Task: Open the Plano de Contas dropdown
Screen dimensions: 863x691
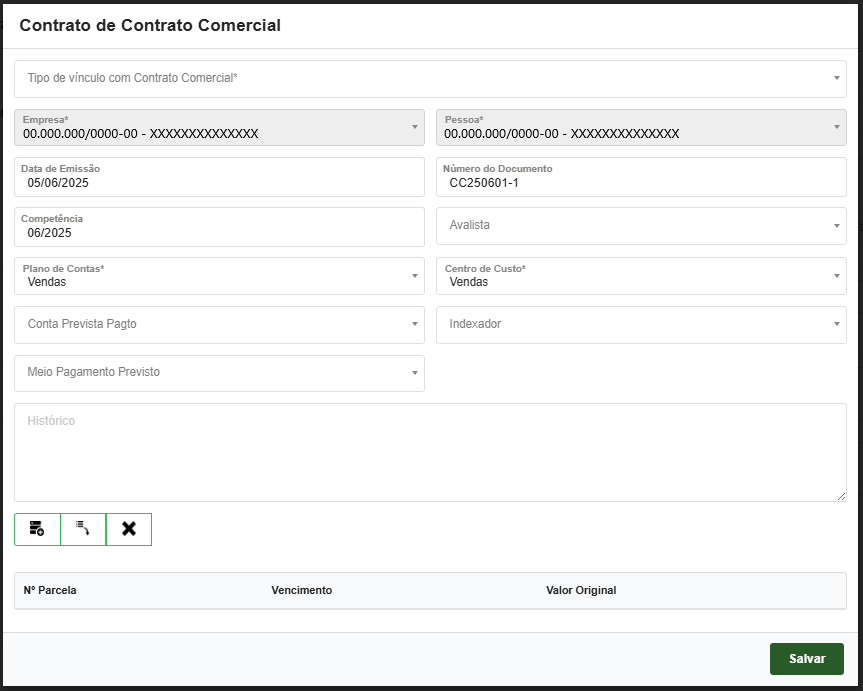Action: [219, 276]
